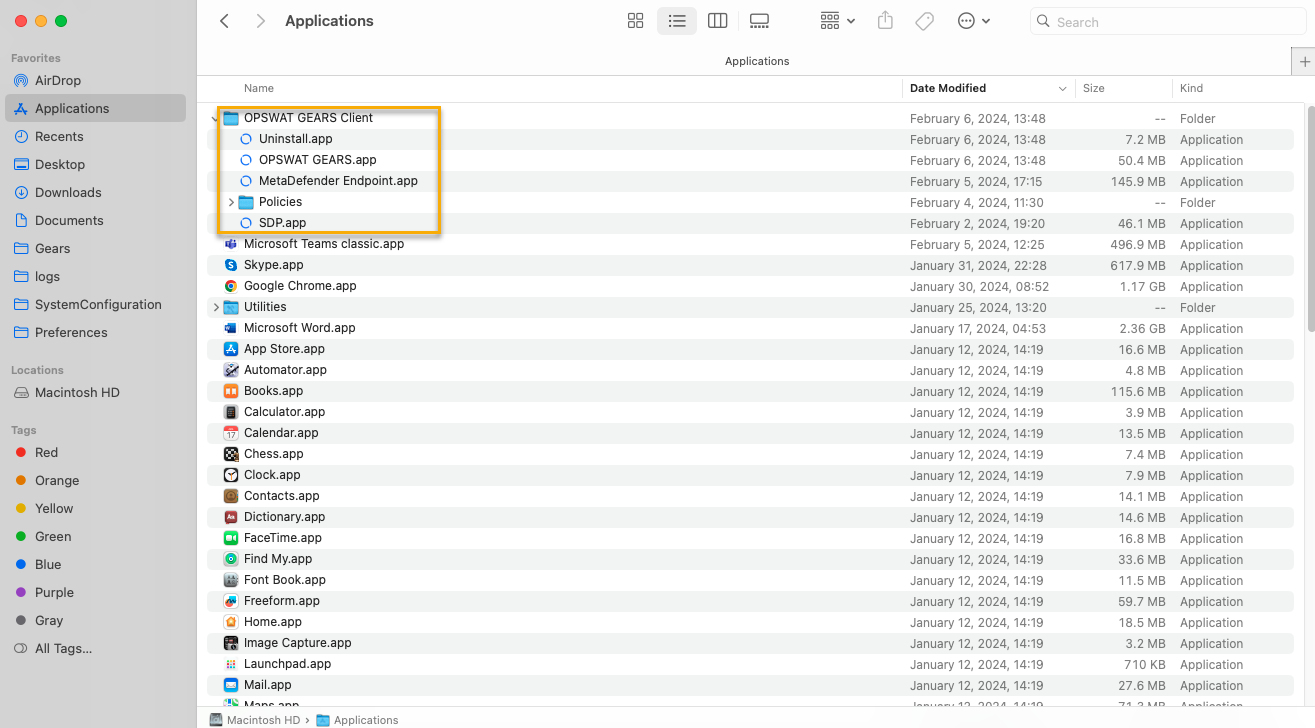This screenshot has height=728, width=1315.
Task: Open Downloads in the sidebar
Action: point(95,192)
